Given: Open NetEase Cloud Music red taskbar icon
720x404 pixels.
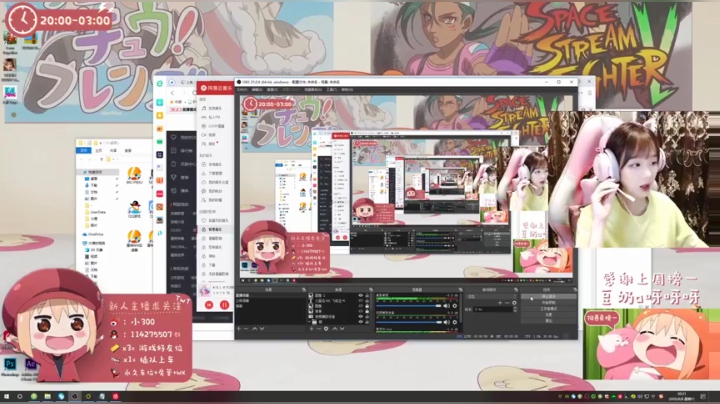Looking at the screenshot, I should pyautogui.click(x=115, y=396).
